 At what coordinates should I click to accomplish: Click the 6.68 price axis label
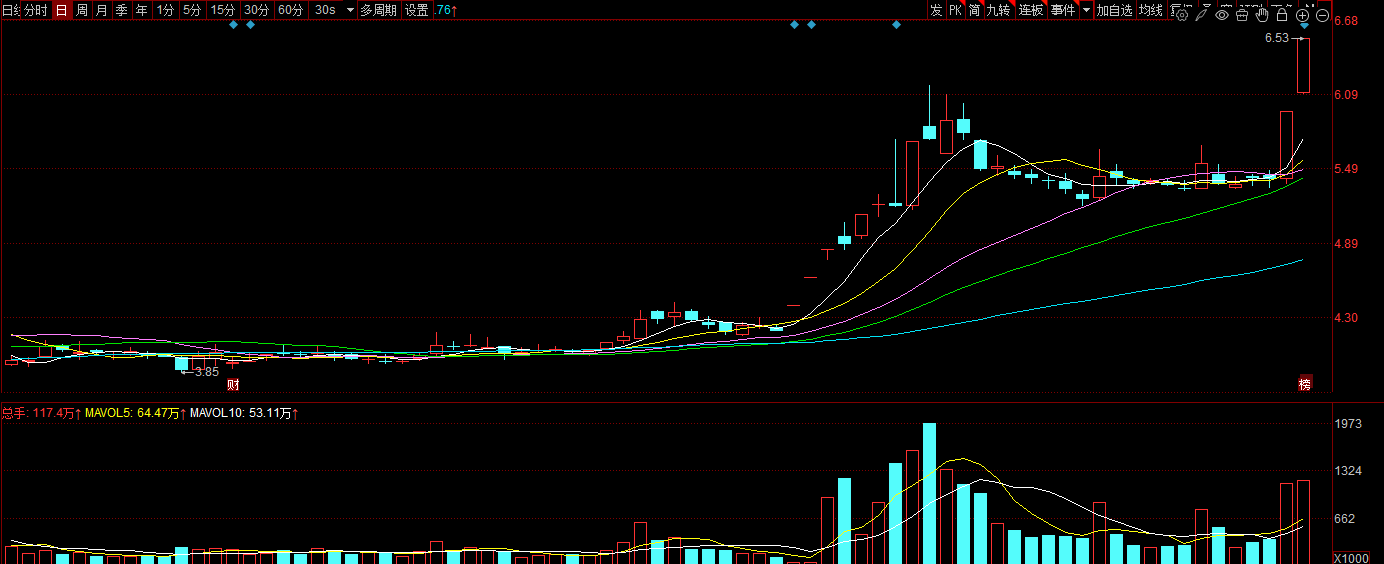(1345, 21)
